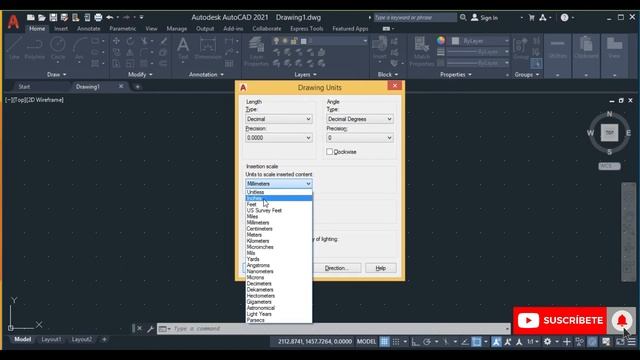The height and width of the screenshot is (360, 640).
Task: Select the Move tool in Modify panel
Action: coord(116,41)
